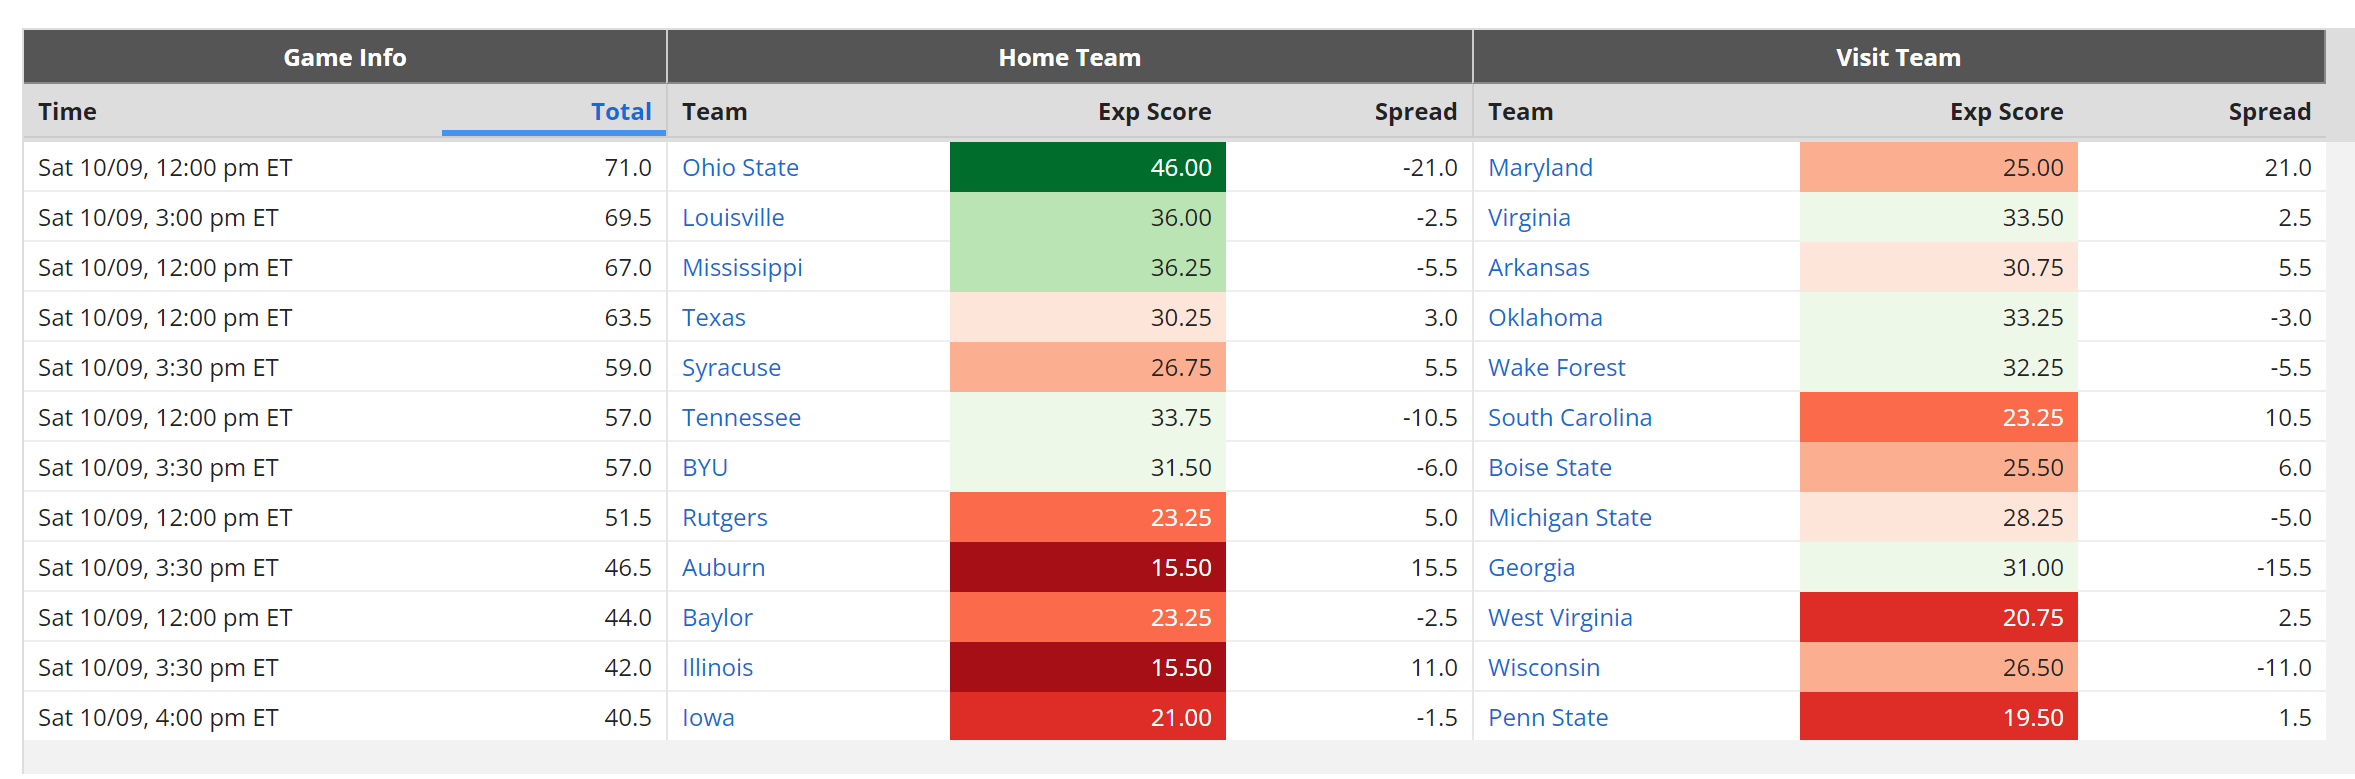This screenshot has height=779, width=2355.
Task: Open the Virginia team link
Action: [x=1529, y=218]
